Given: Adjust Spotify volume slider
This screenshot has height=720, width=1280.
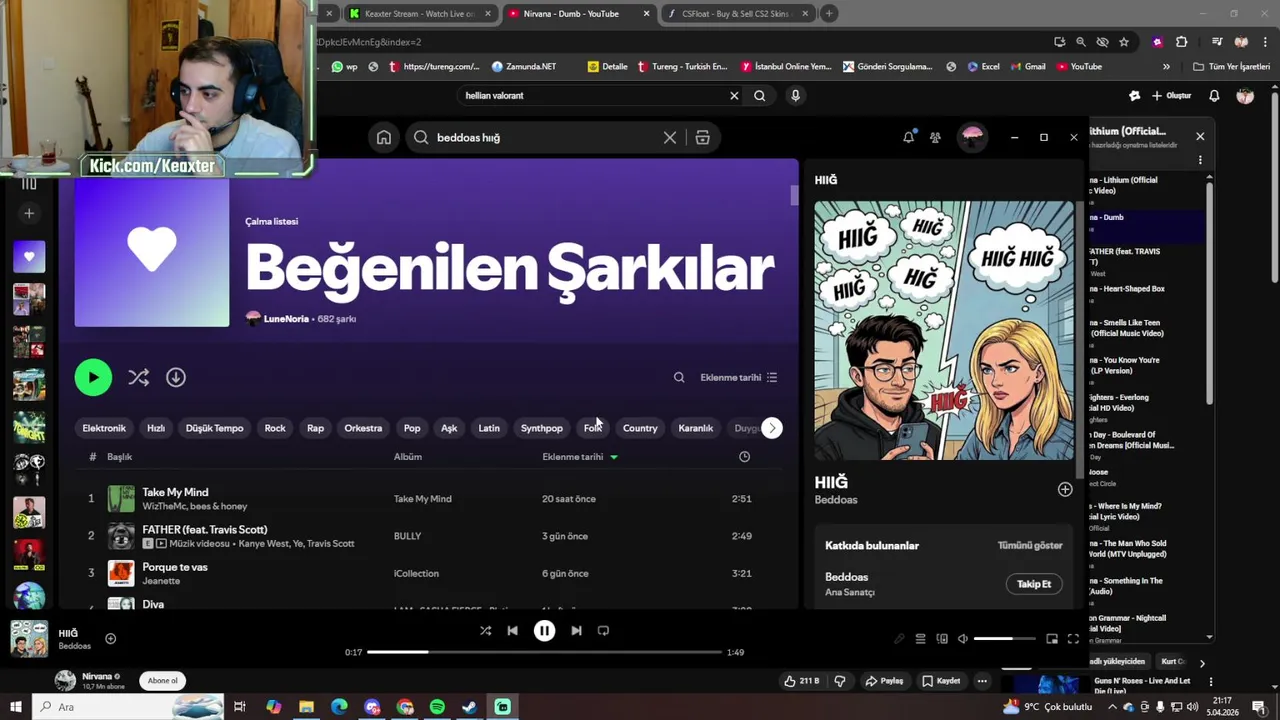Looking at the screenshot, I should coord(1004,639).
